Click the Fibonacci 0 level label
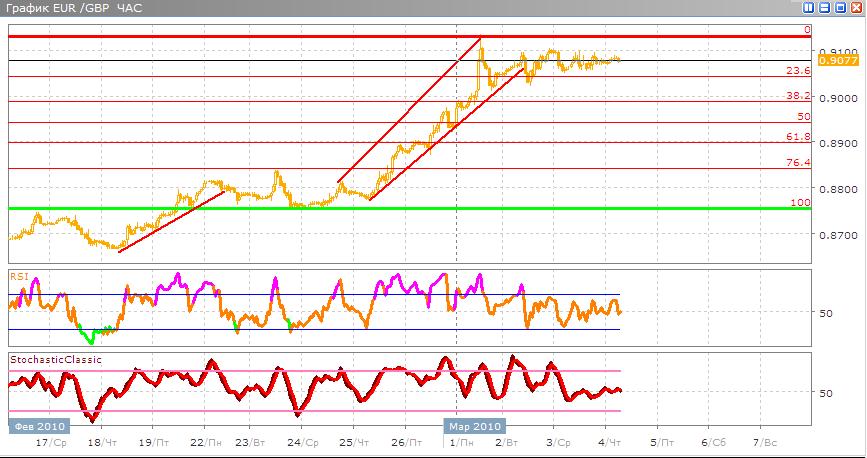Image resolution: width=867 pixels, height=458 pixels. pyautogui.click(x=807, y=30)
